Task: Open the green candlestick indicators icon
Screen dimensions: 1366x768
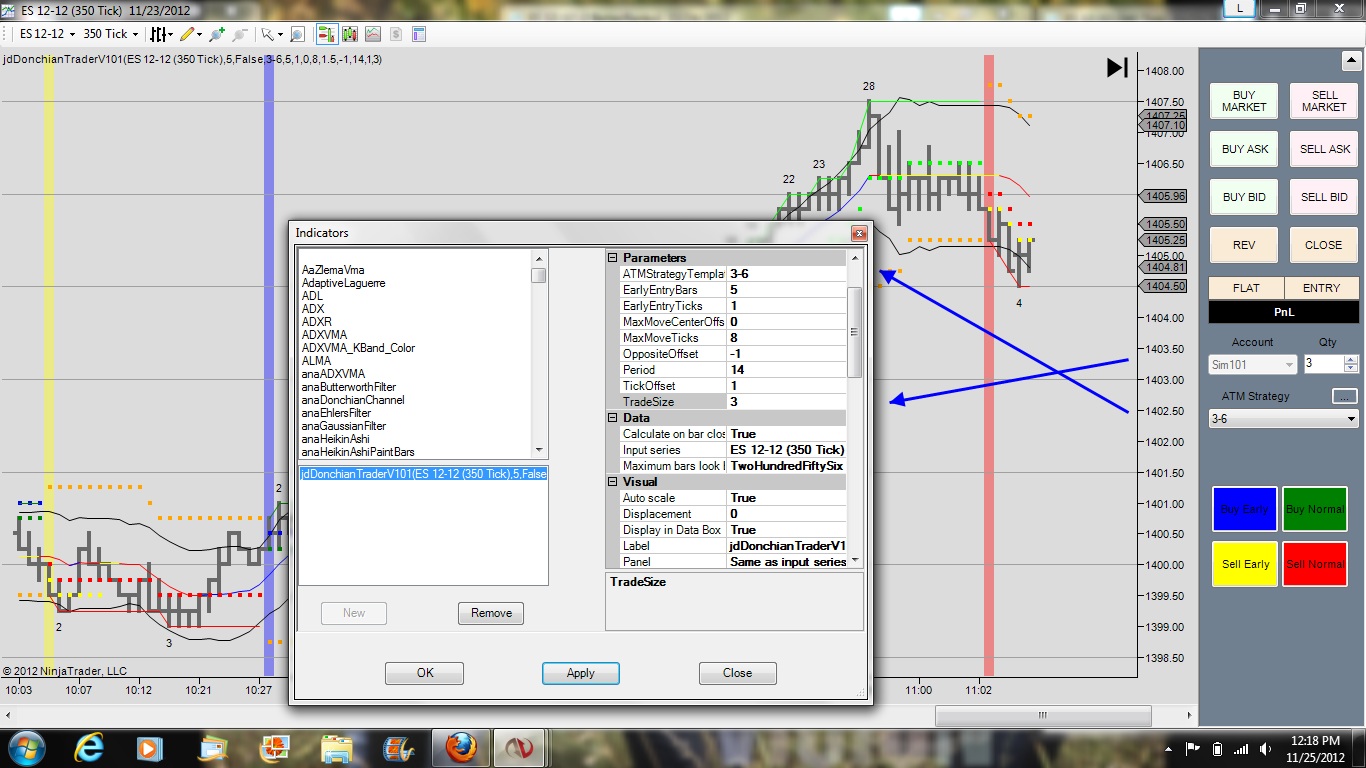Action: pos(350,34)
